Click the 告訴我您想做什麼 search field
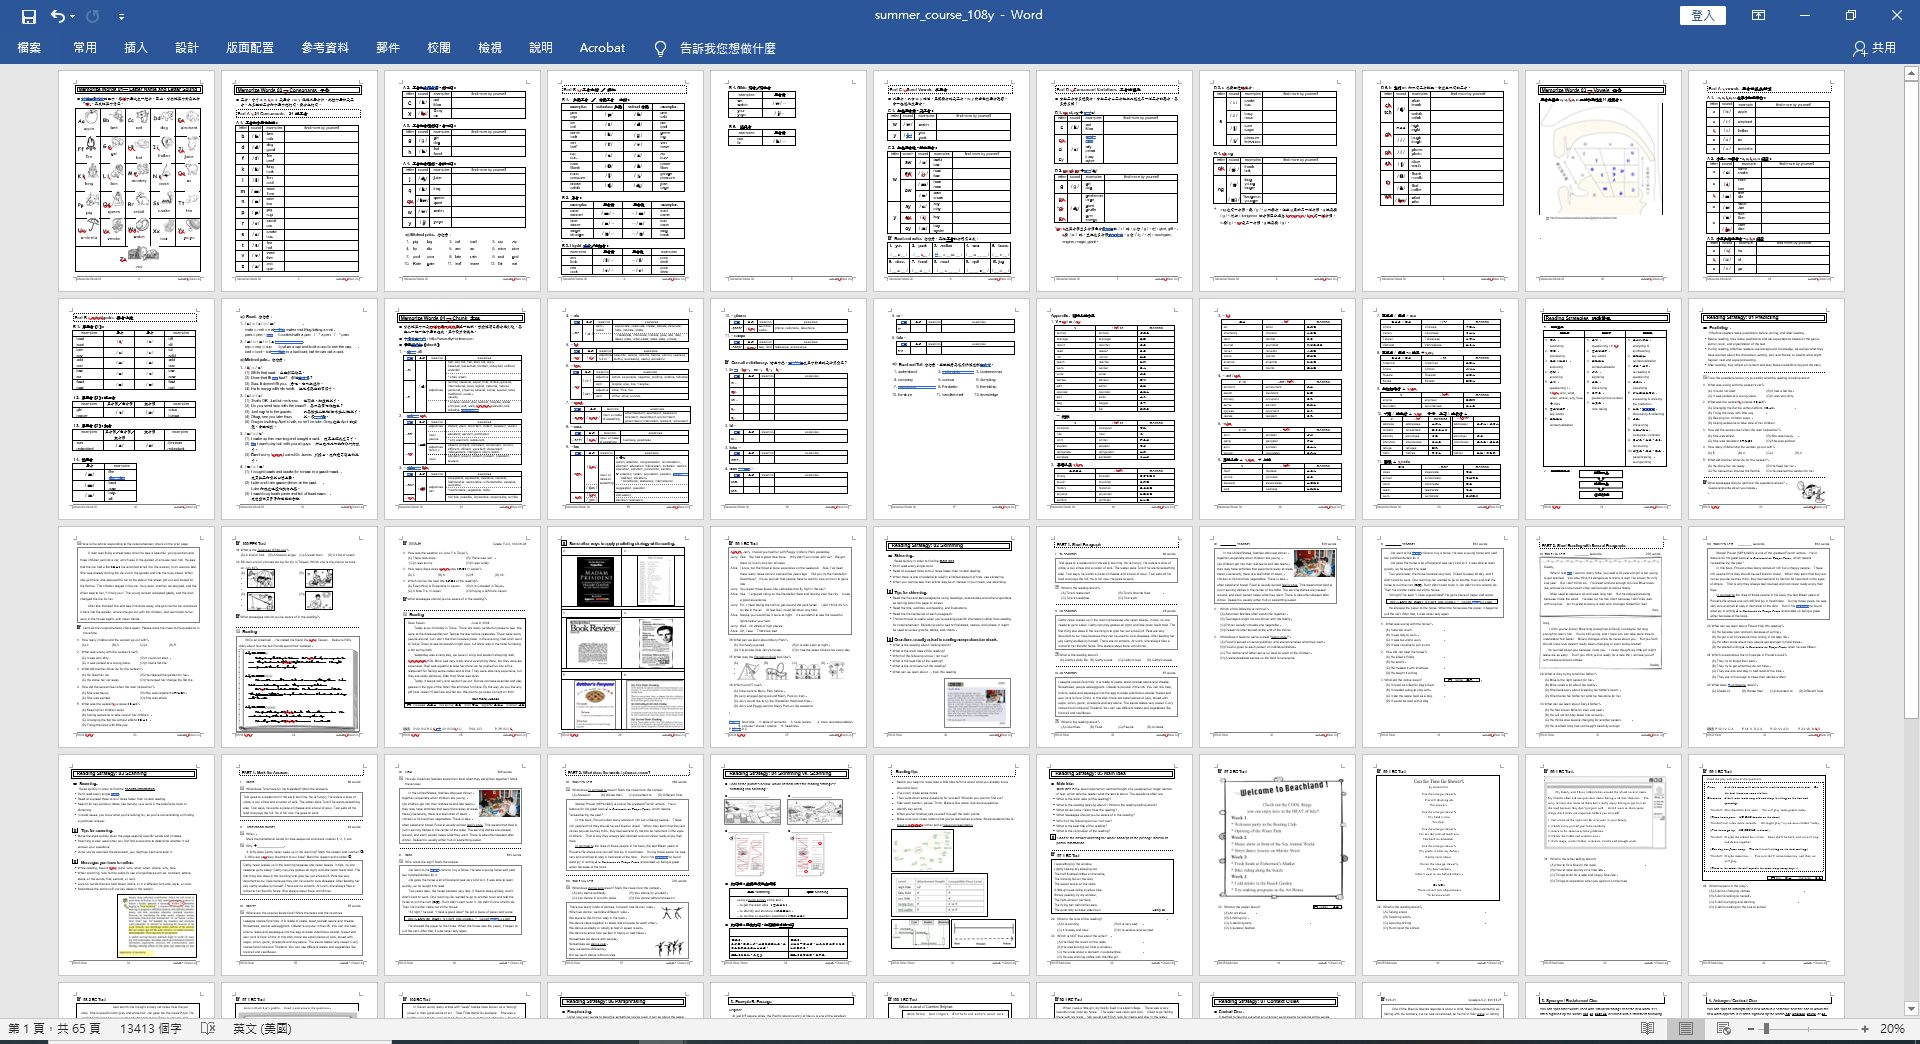This screenshot has height=1044, width=1920. coord(728,48)
